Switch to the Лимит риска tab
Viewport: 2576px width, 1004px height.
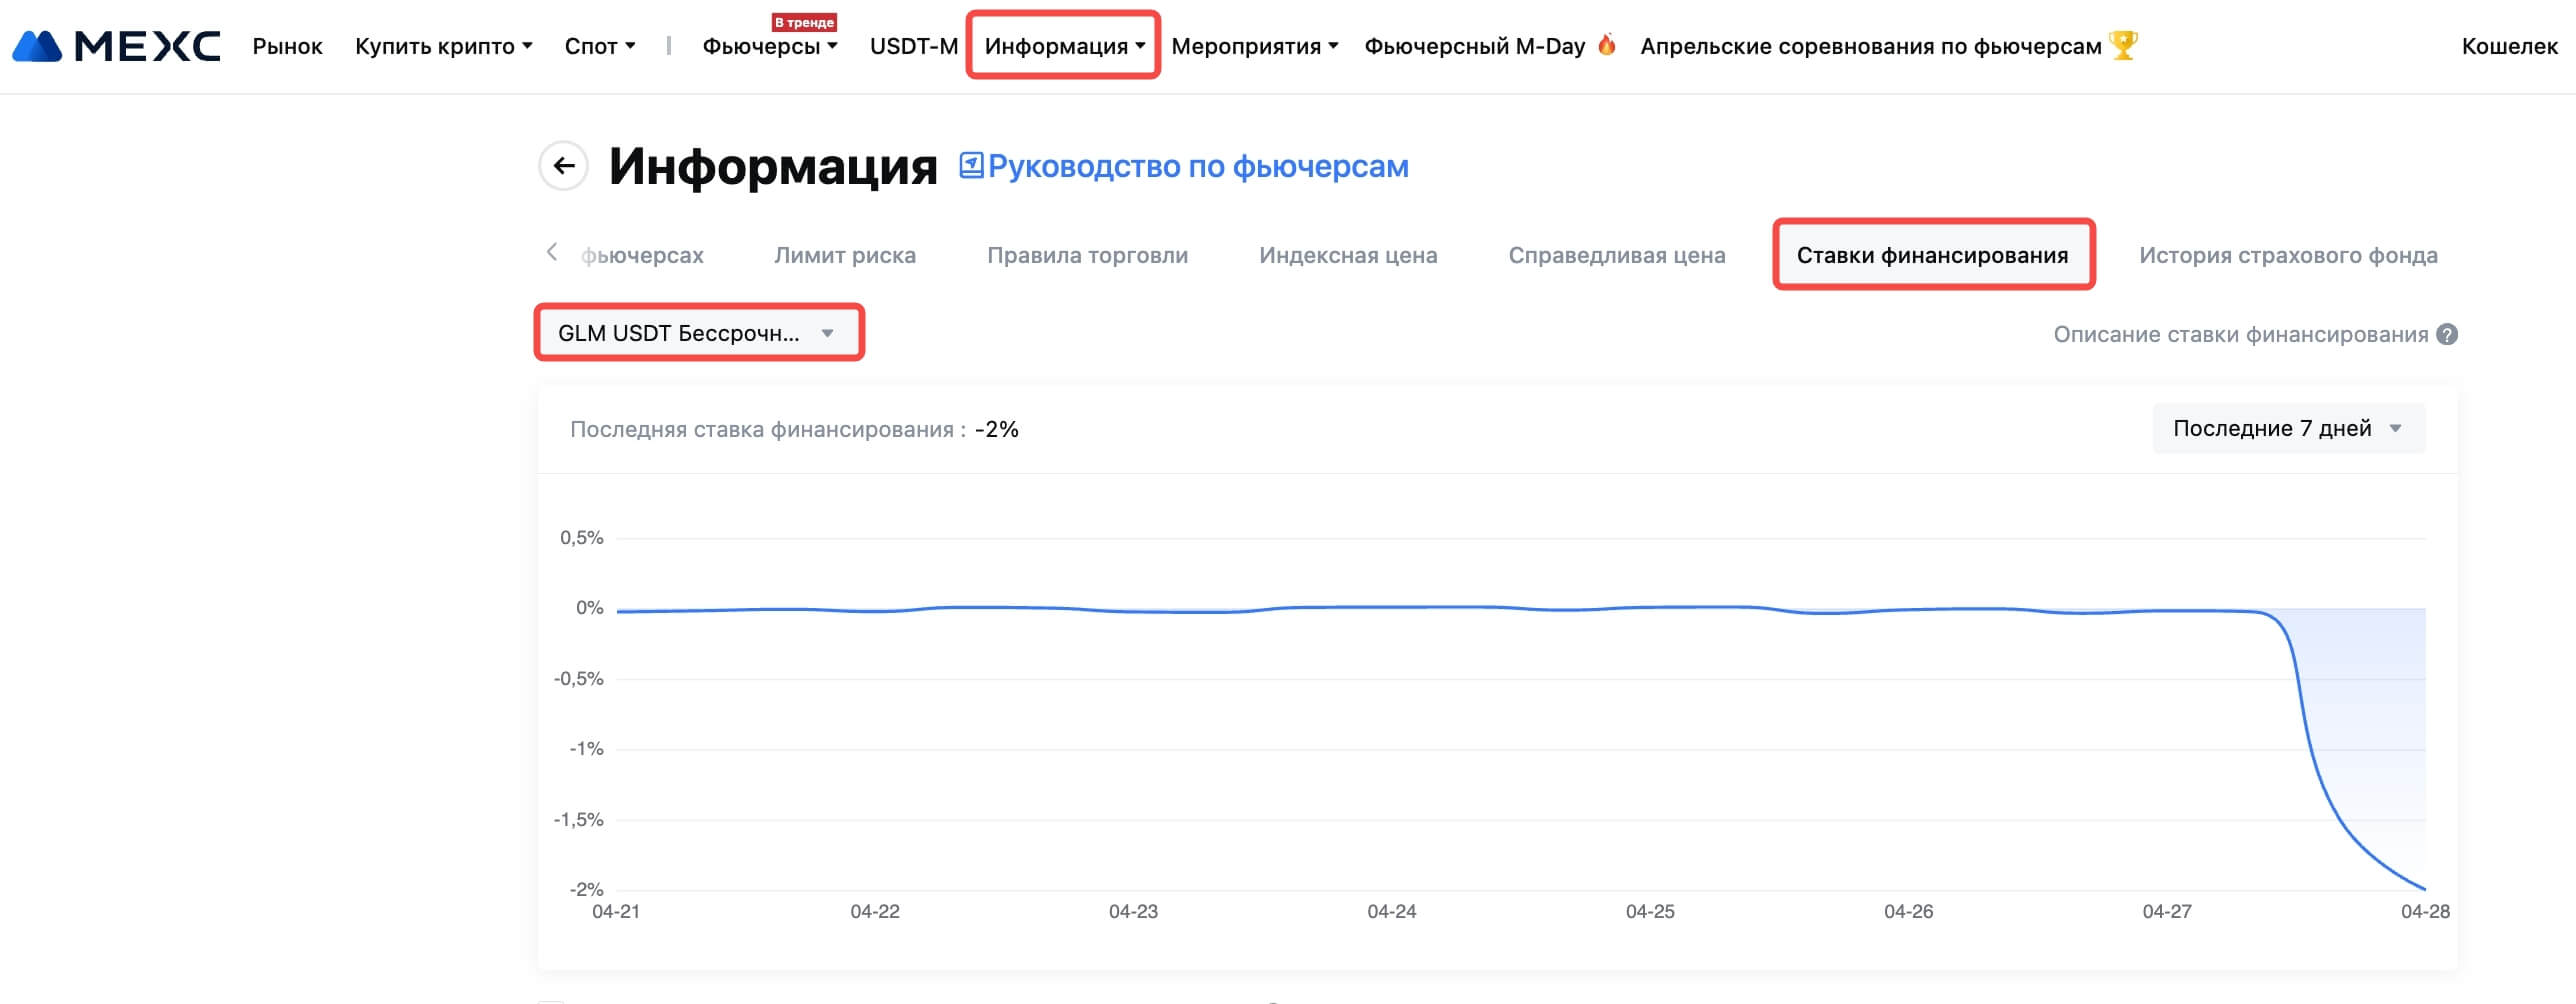click(x=844, y=255)
